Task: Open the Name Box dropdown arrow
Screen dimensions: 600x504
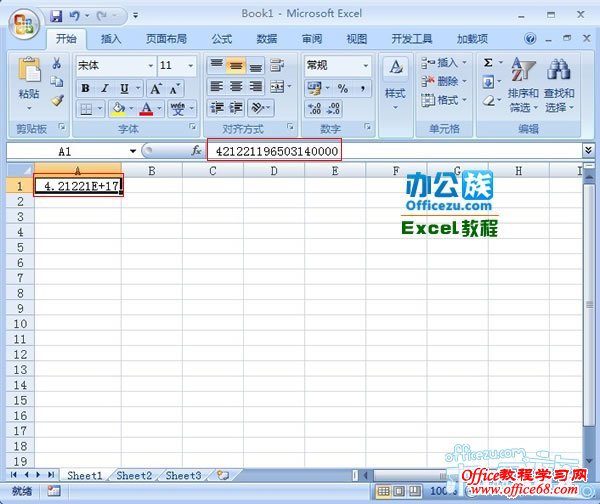Action: [132, 151]
